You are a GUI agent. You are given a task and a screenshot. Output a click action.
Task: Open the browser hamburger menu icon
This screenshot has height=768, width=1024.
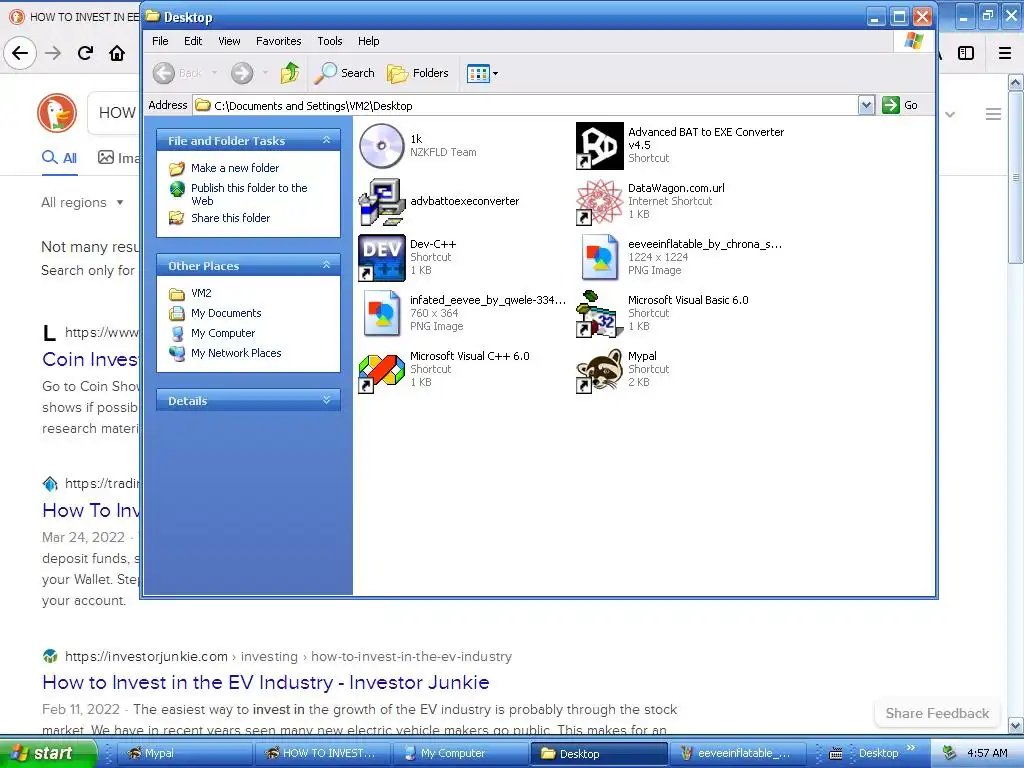tap(1005, 53)
